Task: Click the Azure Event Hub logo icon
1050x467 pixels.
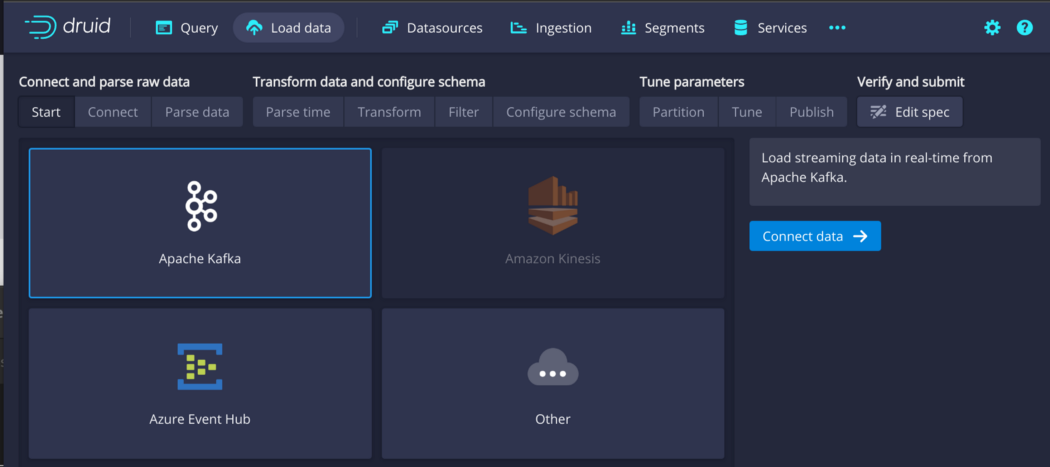Action: click(x=200, y=366)
